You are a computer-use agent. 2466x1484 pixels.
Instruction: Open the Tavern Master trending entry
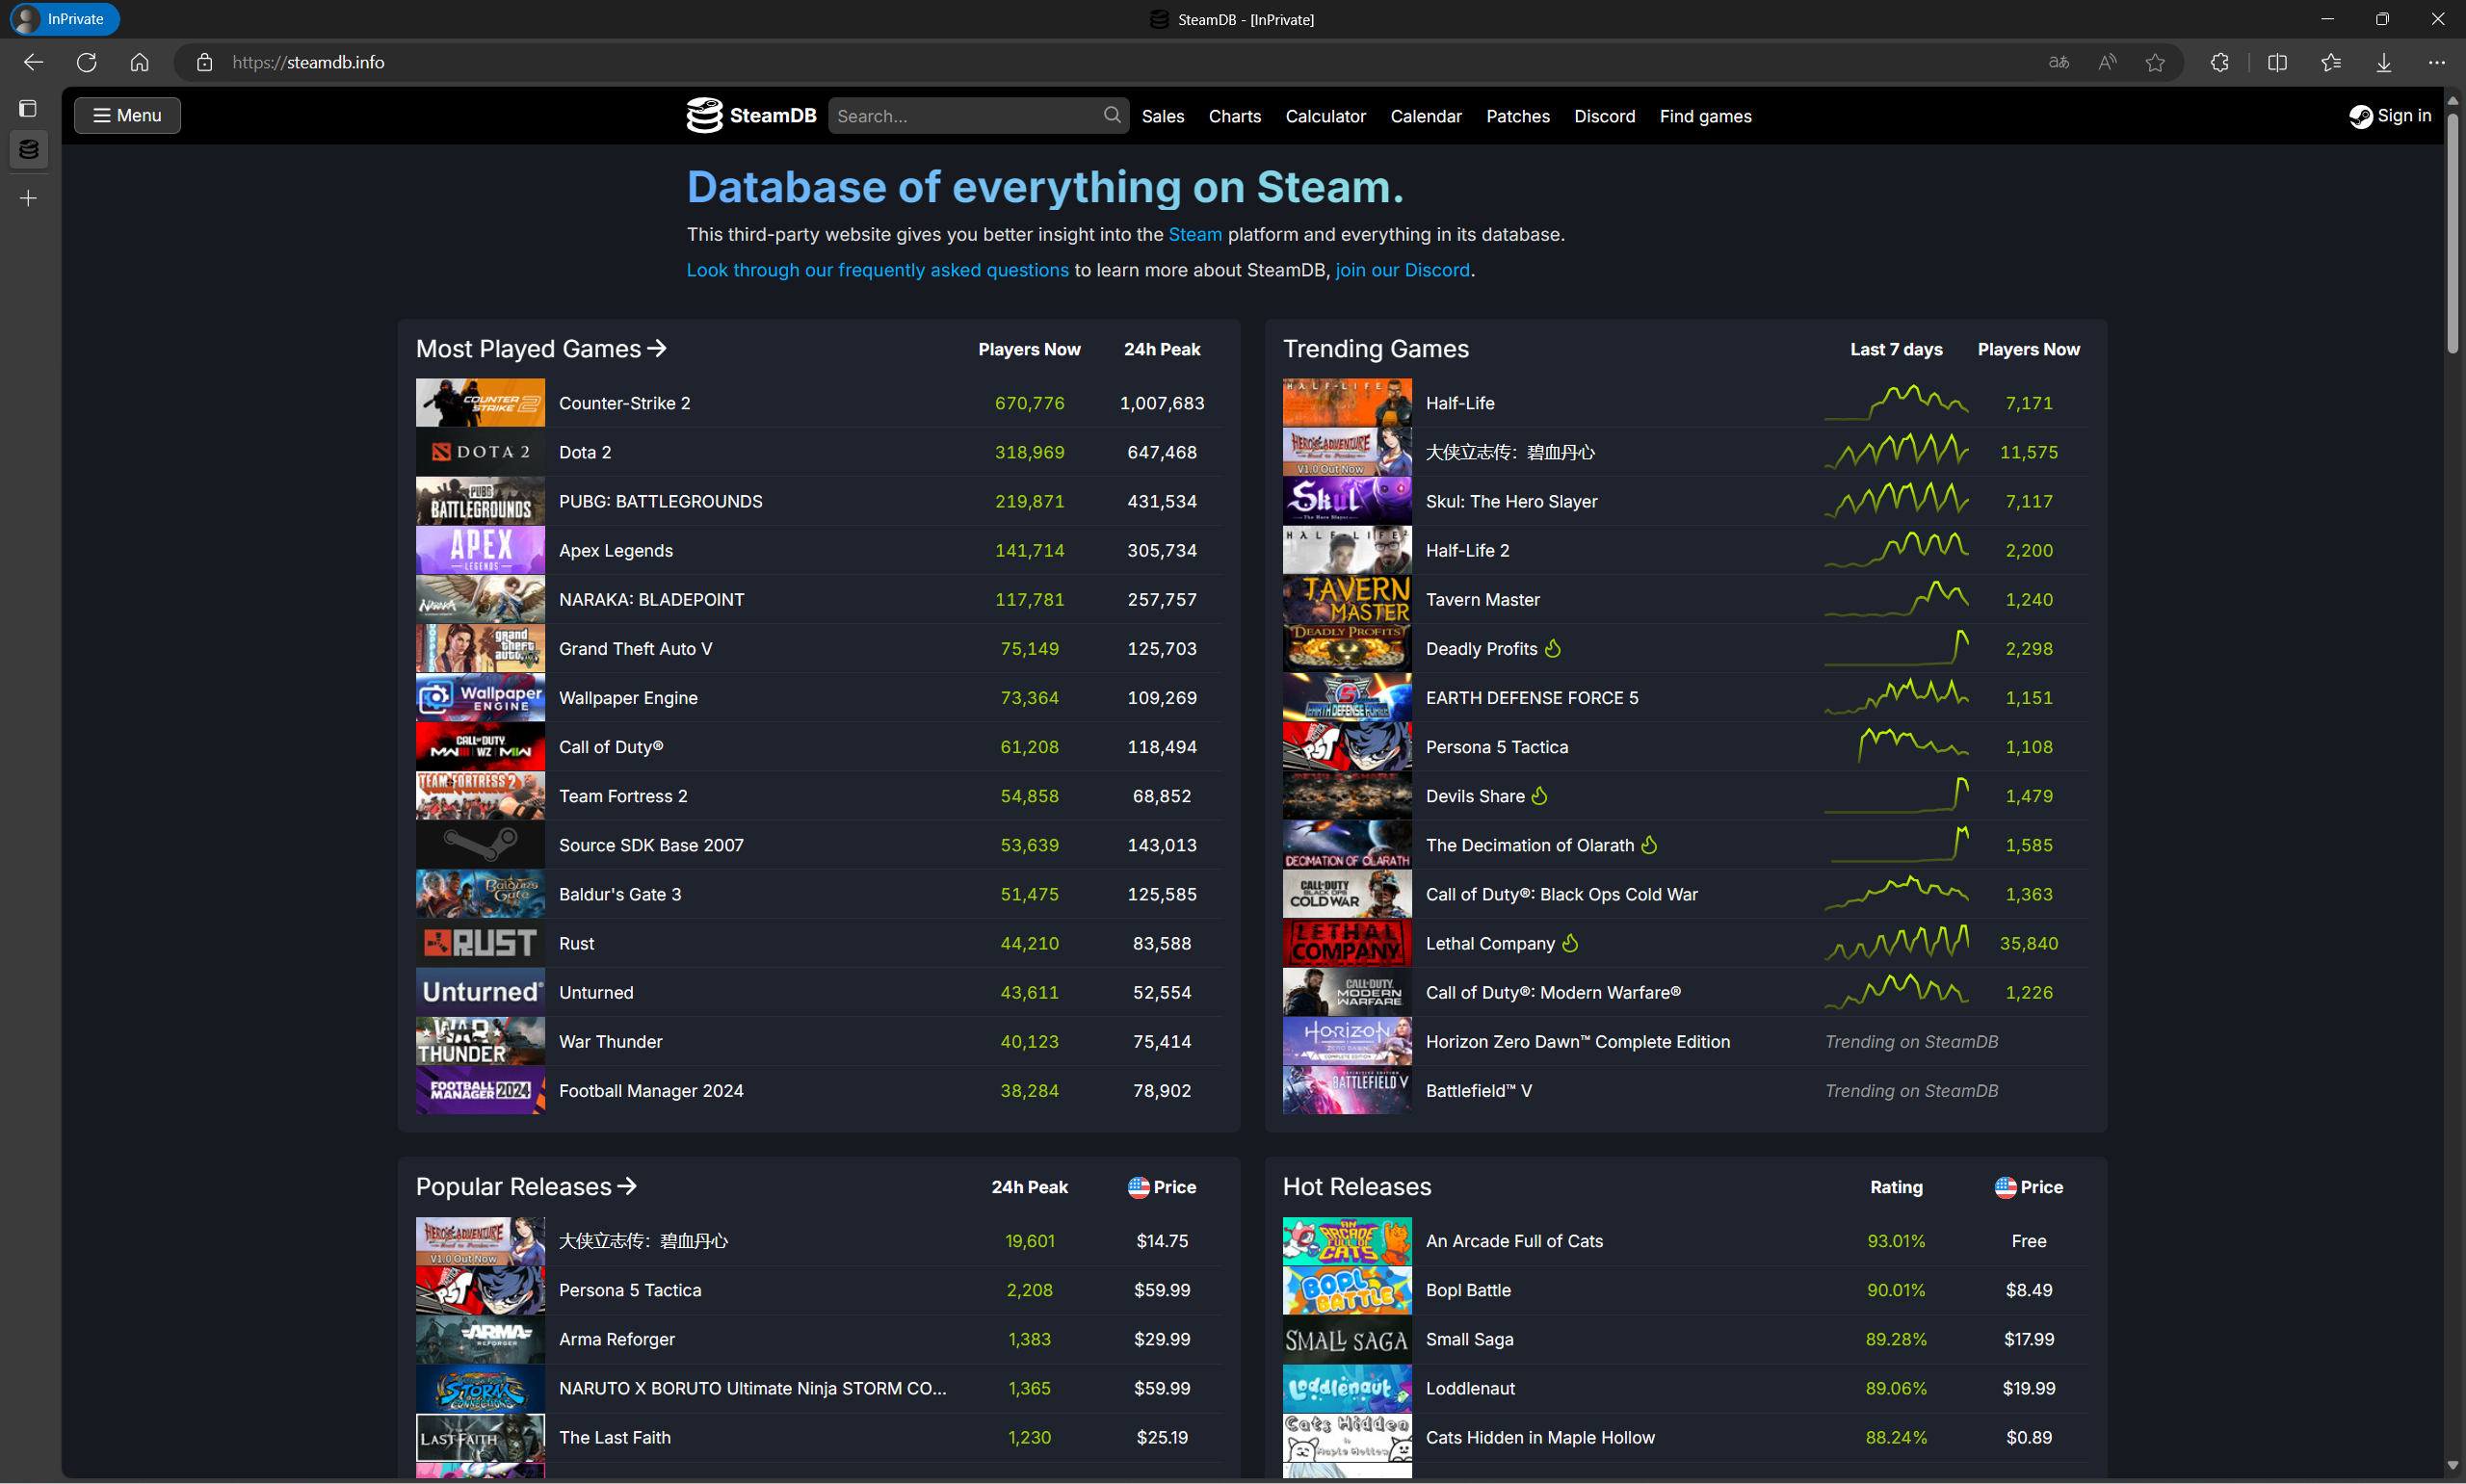tap(1482, 599)
